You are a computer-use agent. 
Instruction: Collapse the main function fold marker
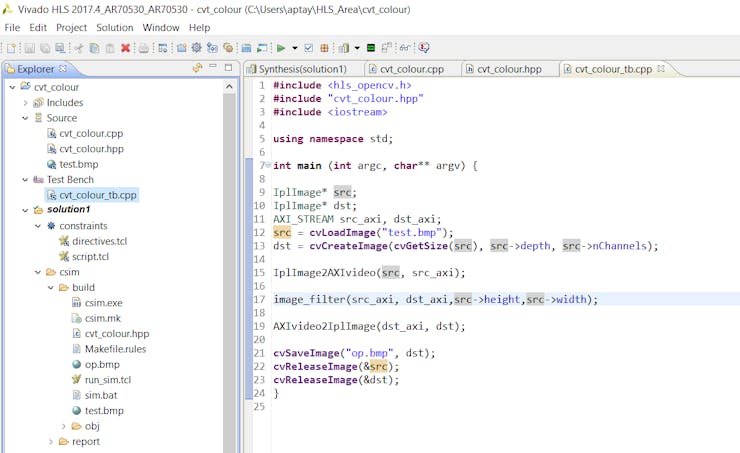click(x=268, y=165)
